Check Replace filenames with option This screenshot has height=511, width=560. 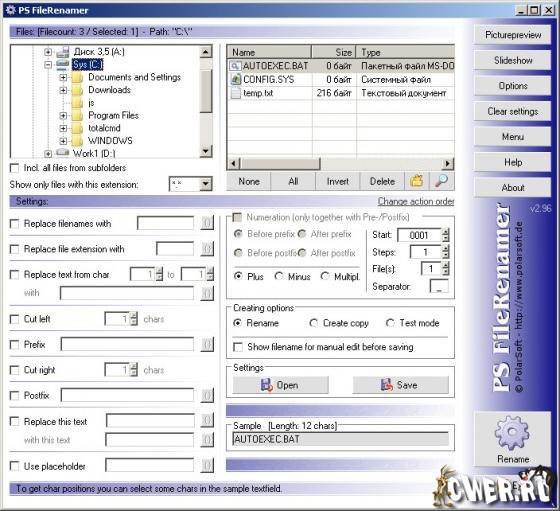(x=14, y=224)
